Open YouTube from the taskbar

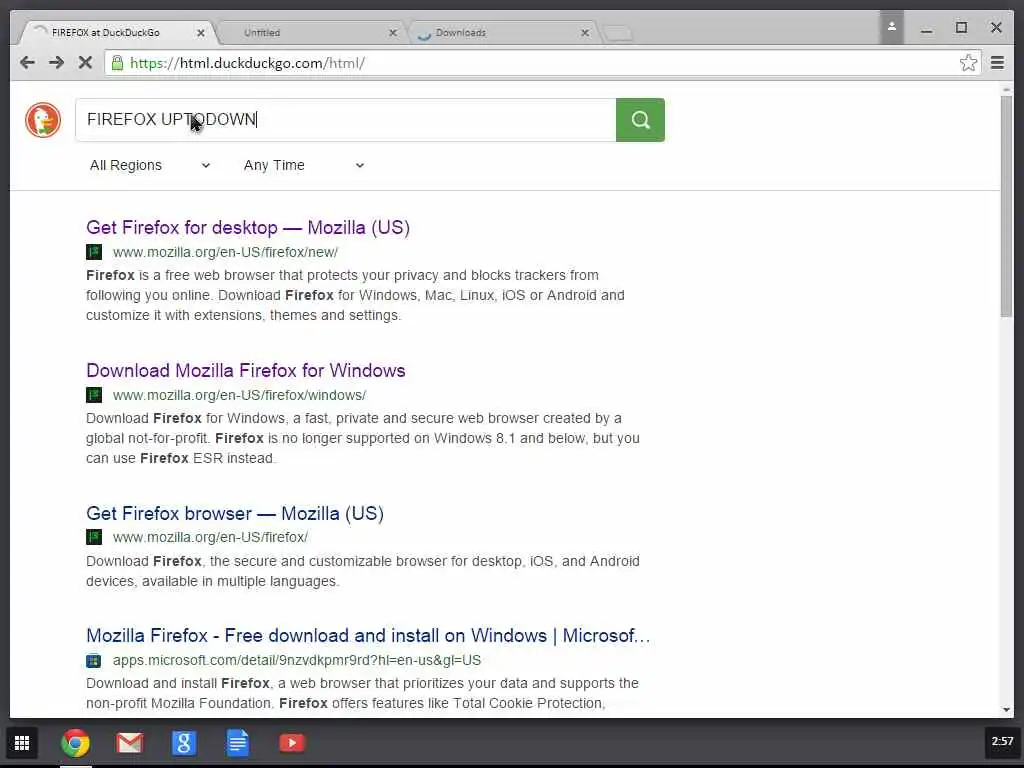(x=292, y=743)
